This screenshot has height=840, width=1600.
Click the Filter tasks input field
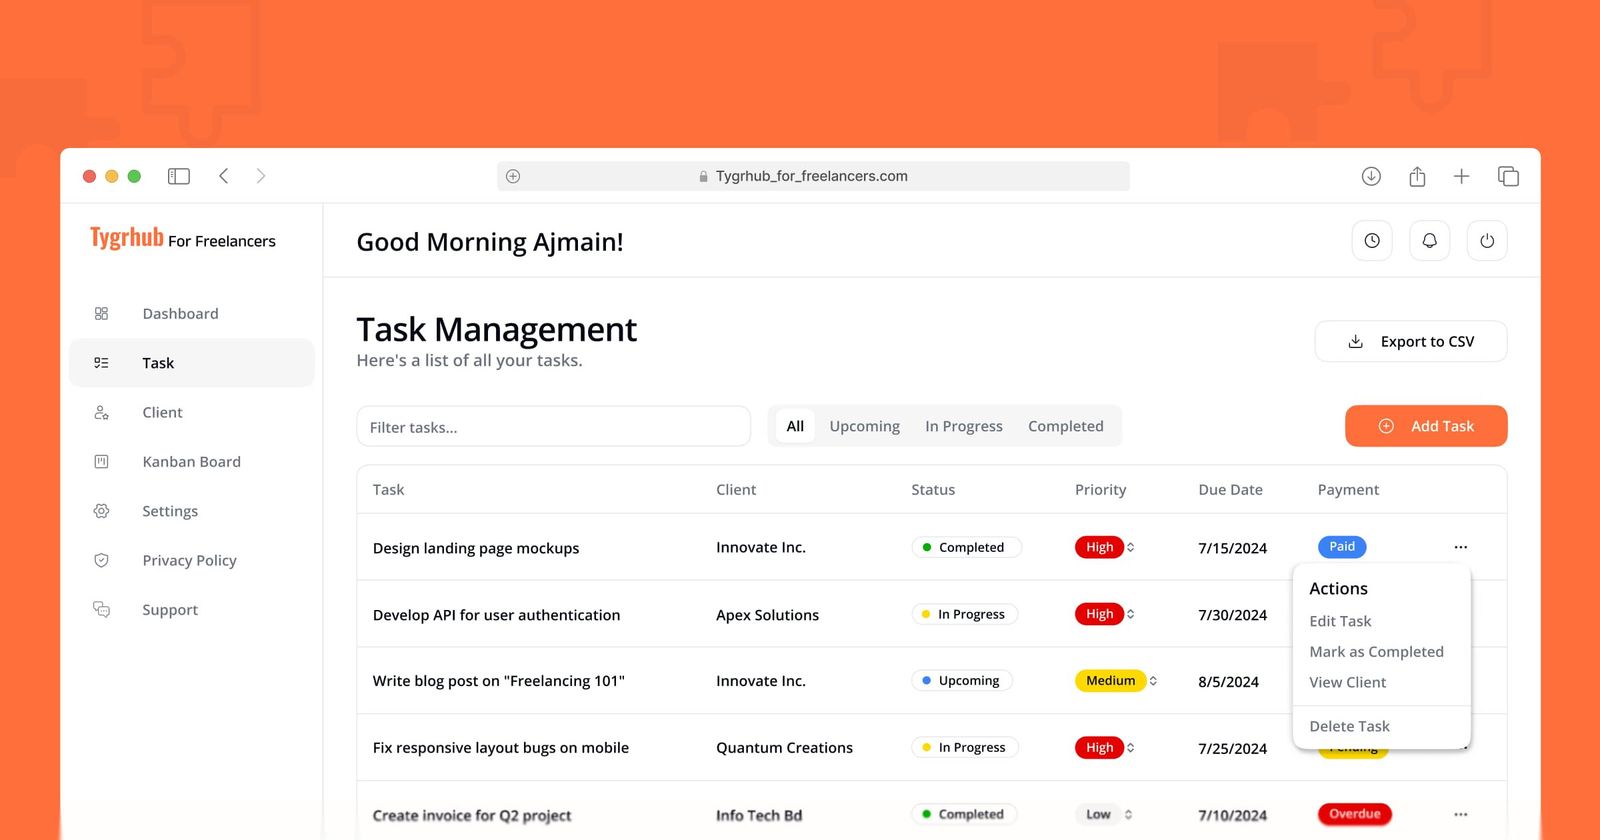coord(553,426)
